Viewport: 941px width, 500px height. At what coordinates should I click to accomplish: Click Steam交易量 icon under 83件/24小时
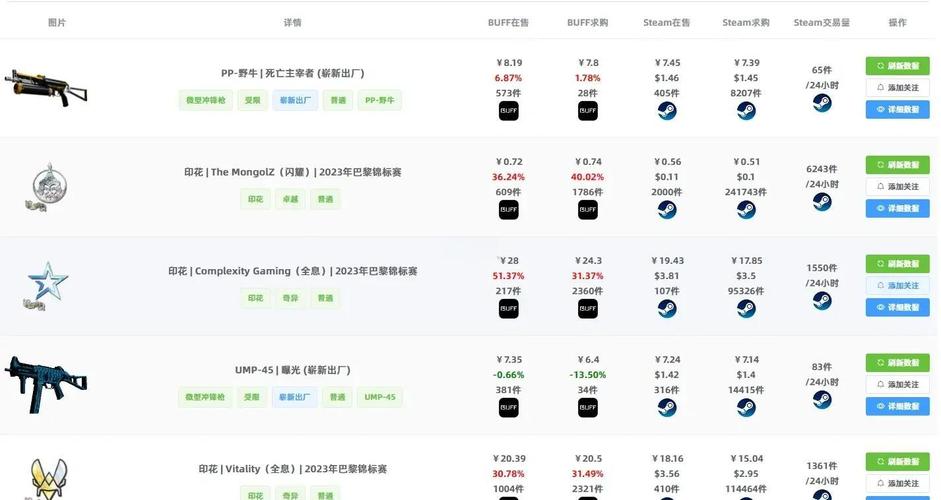(822, 400)
